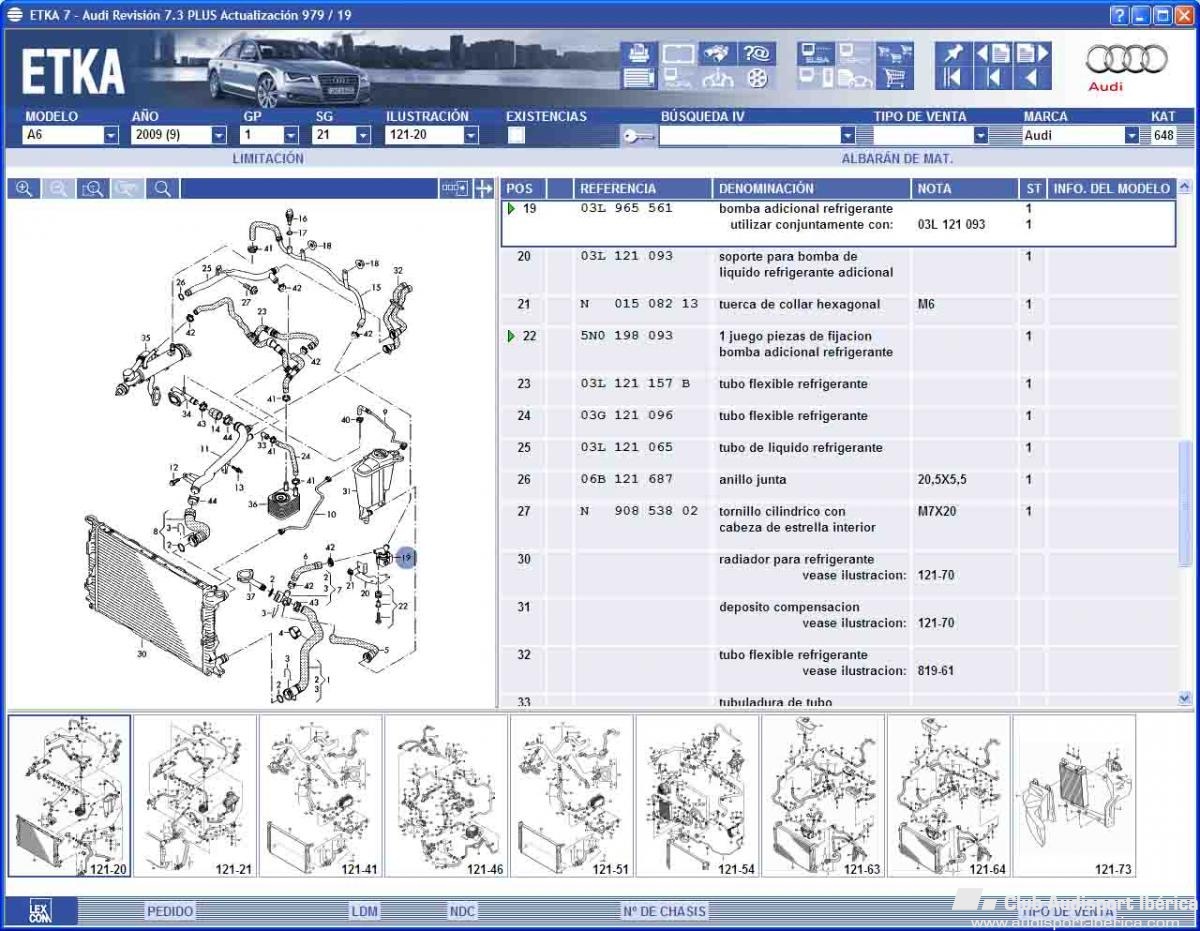Click the ?@ help icon
This screenshot has width=1200, height=931.
coord(757,53)
